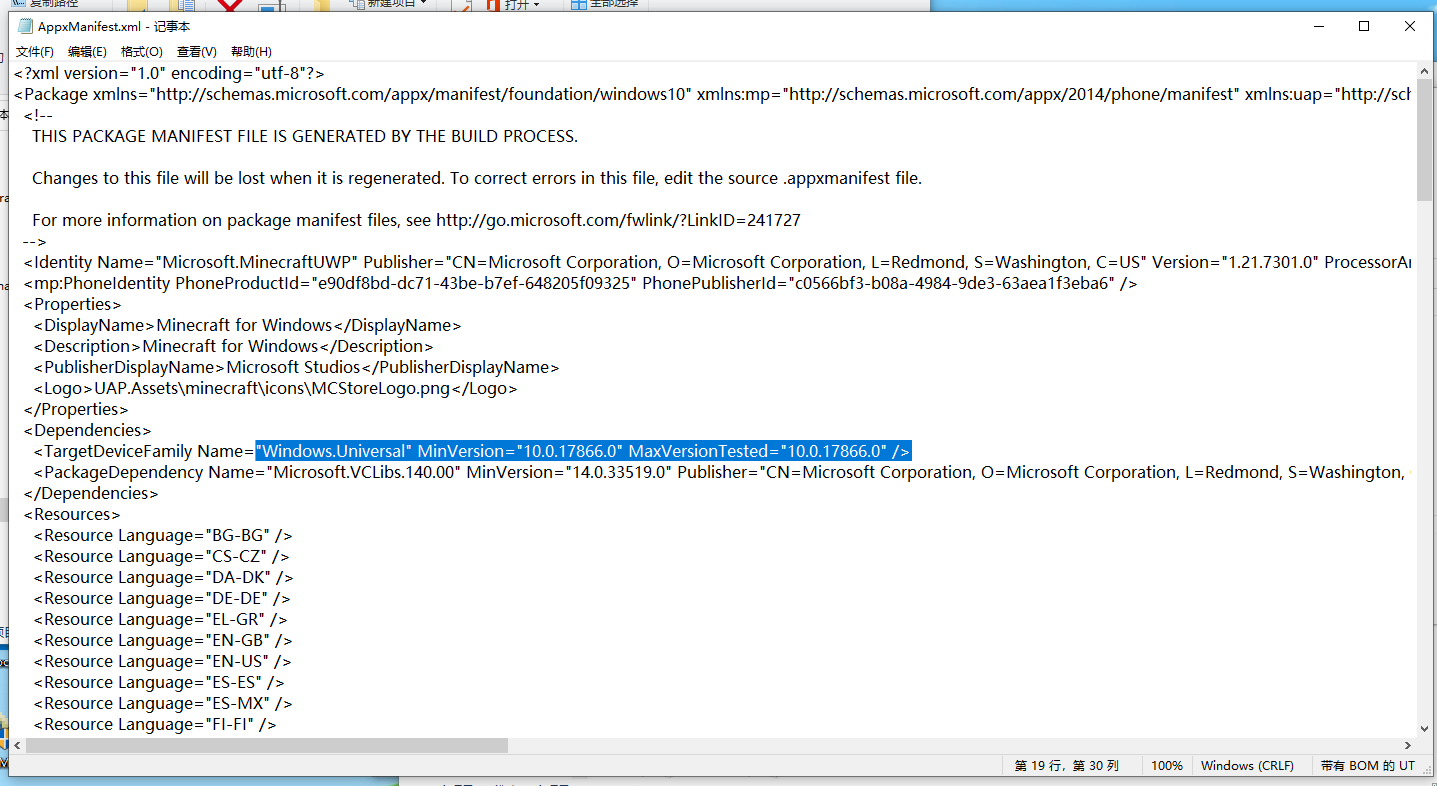The image size is (1437, 786).
Task: Click the horizontal scrollbar thumb
Action: [268, 746]
